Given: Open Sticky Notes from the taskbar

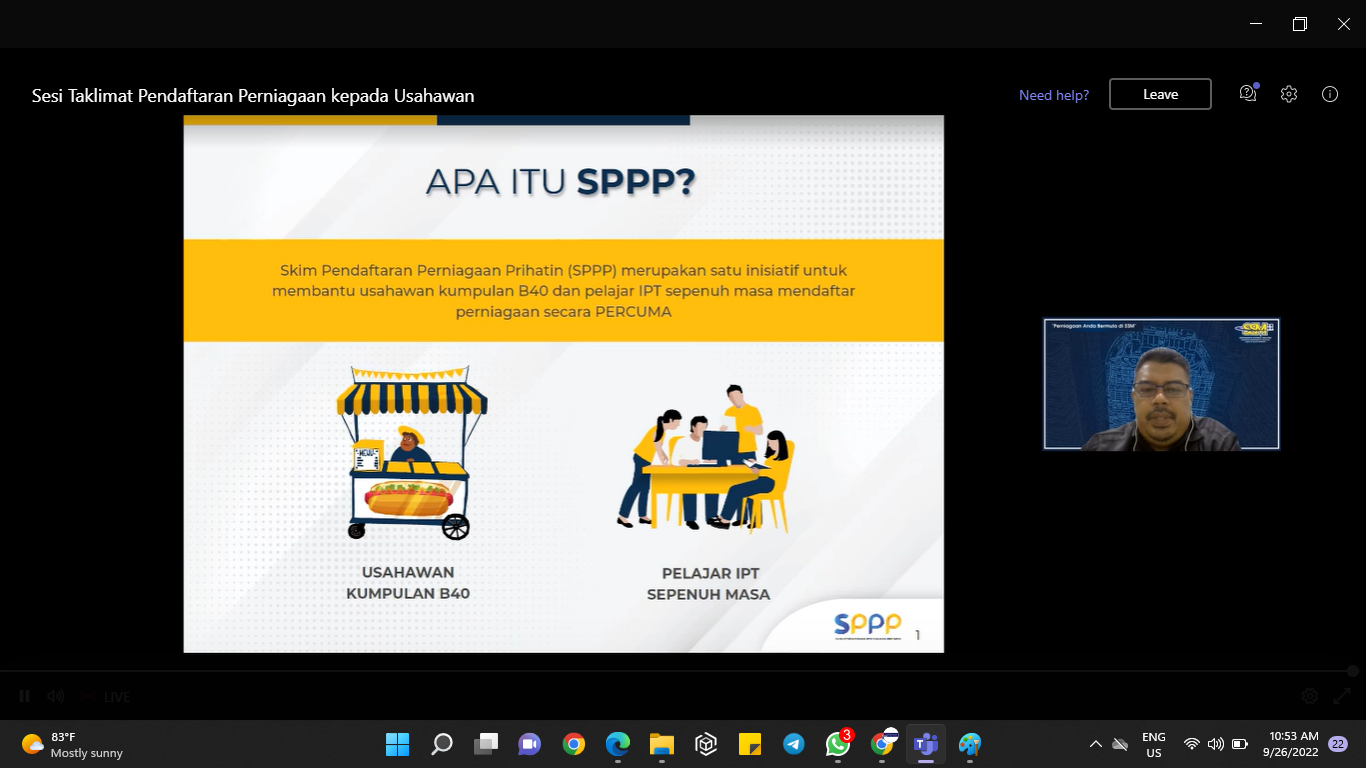Looking at the screenshot, I should click(x=750, y=744).
